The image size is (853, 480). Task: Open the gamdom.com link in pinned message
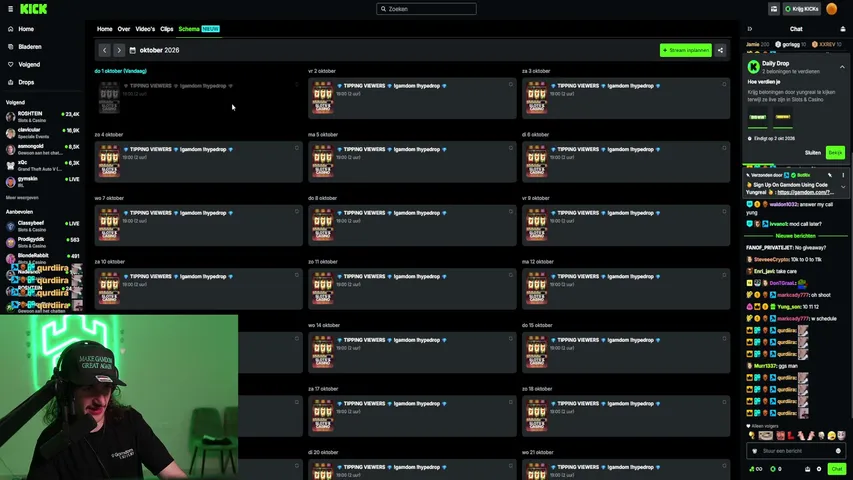click(805, 192)
